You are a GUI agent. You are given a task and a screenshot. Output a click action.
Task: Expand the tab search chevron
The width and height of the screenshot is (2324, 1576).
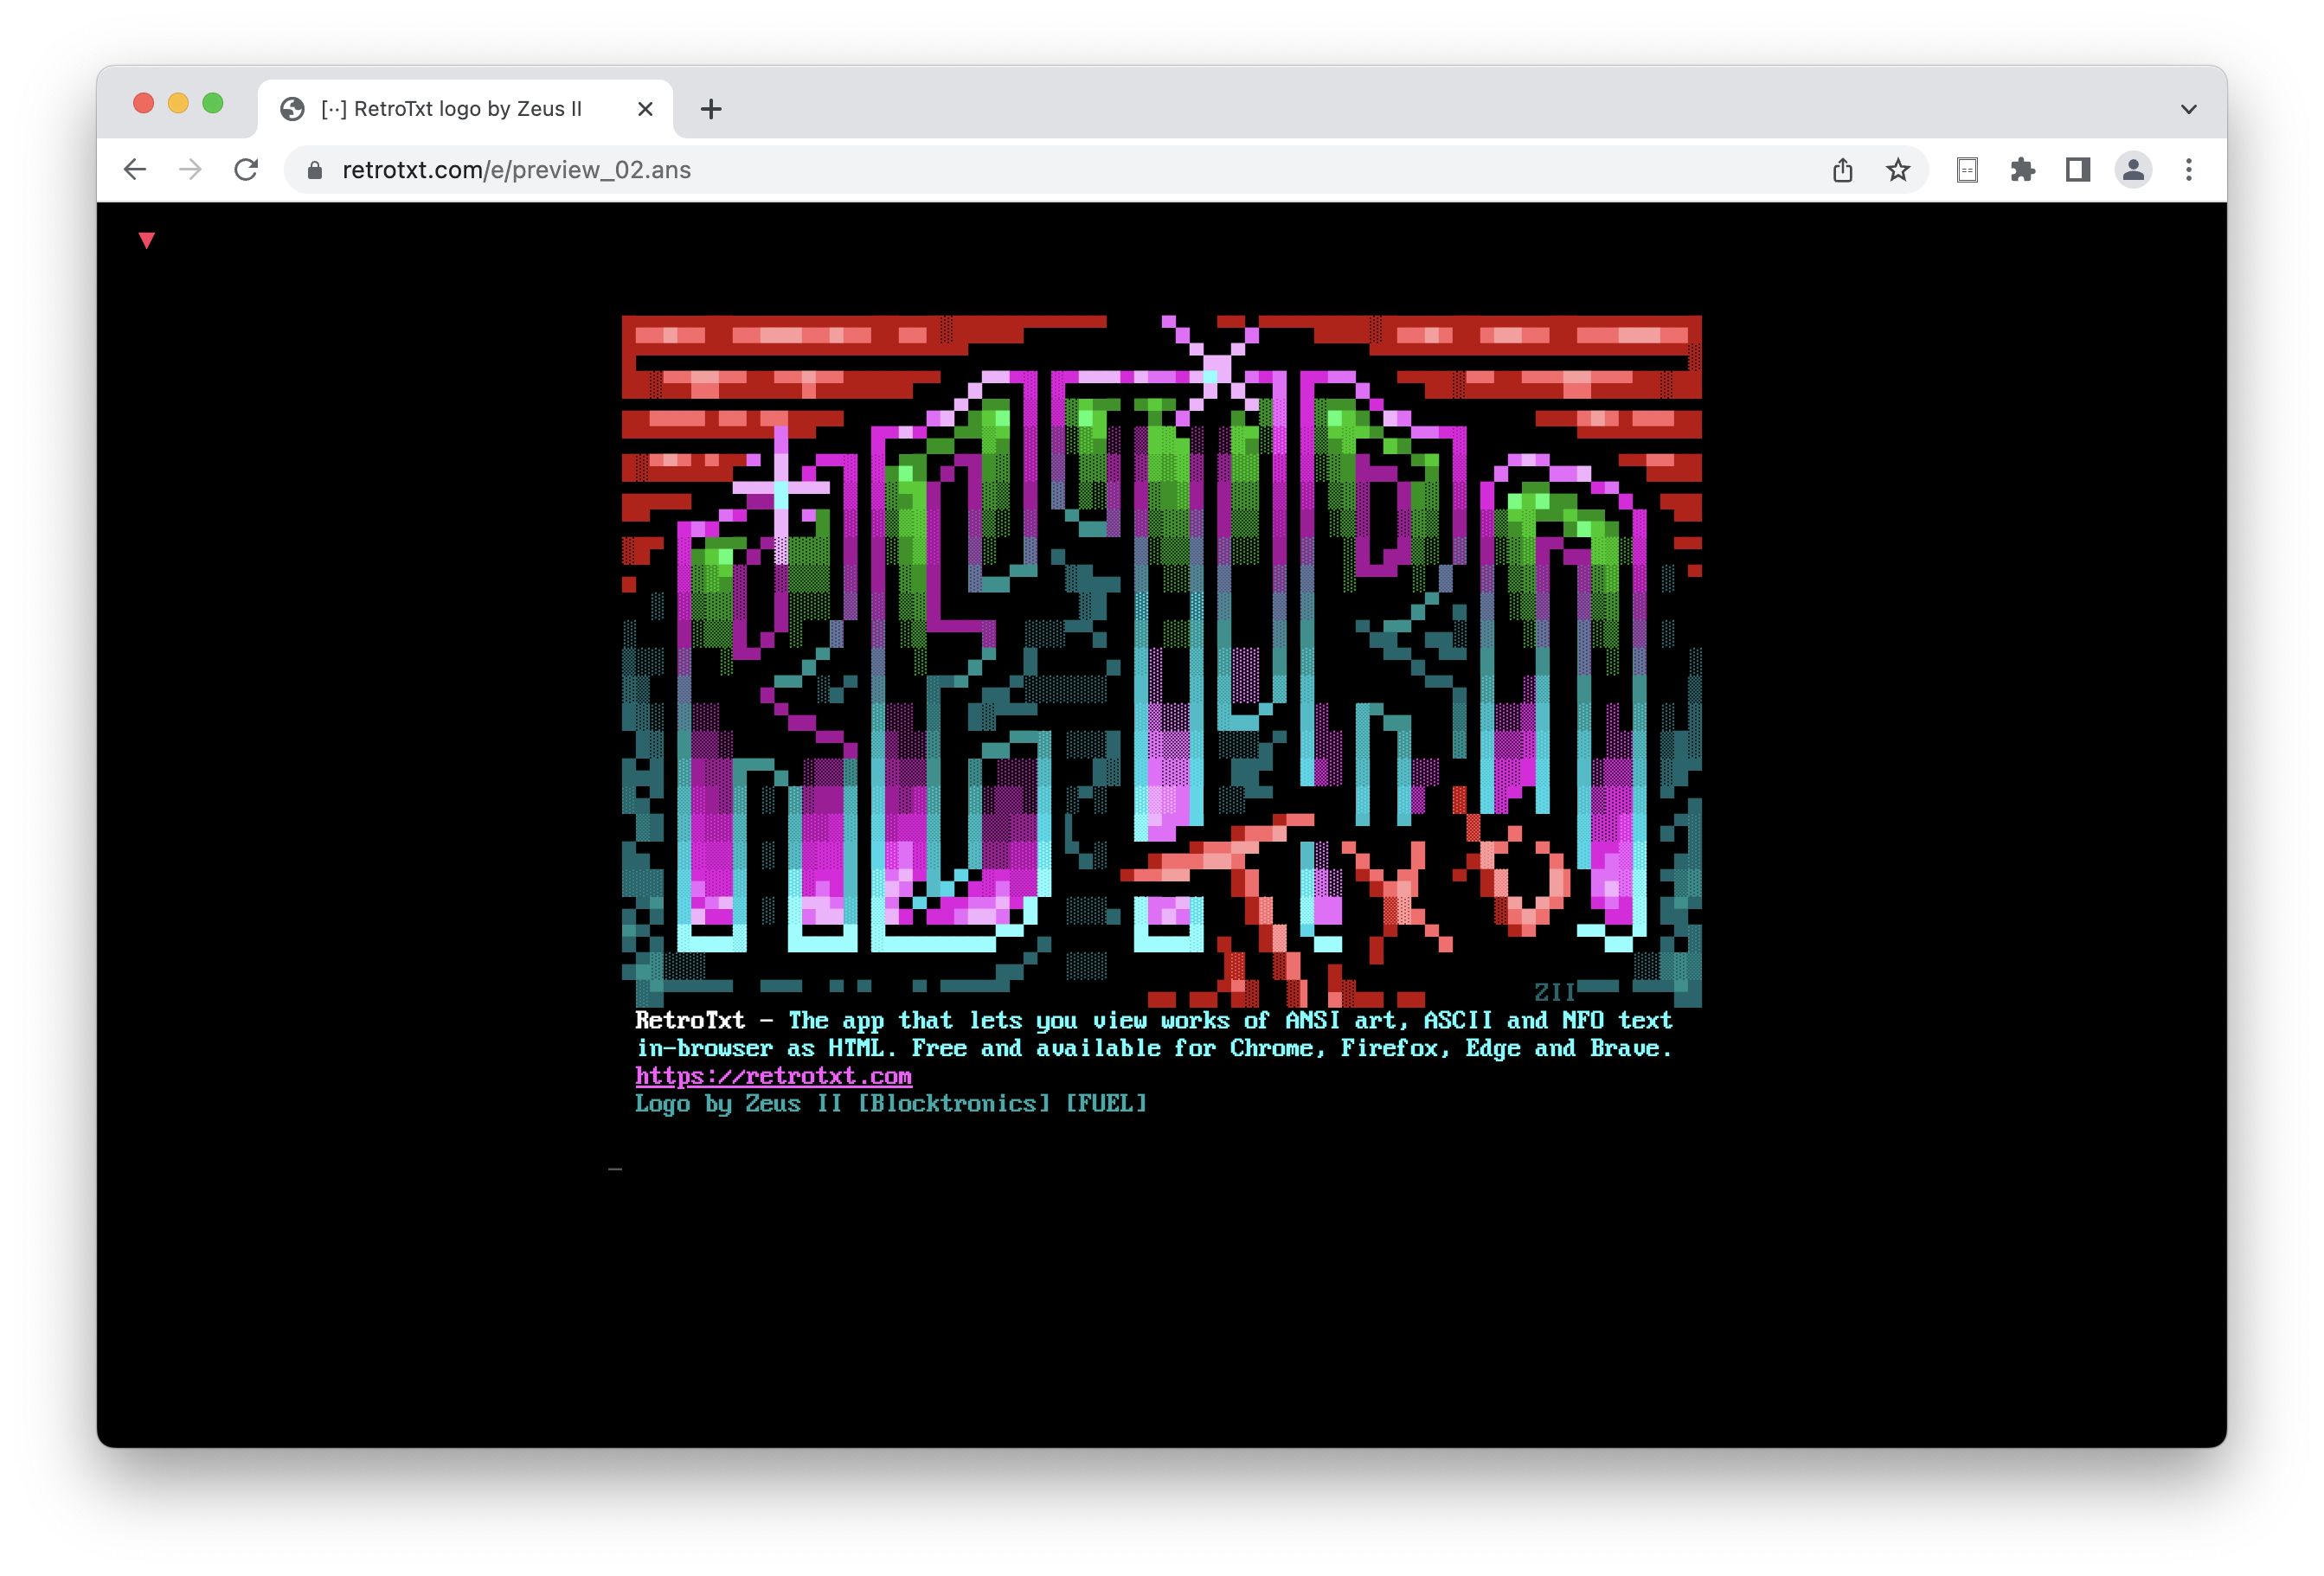coord(2188,109)
